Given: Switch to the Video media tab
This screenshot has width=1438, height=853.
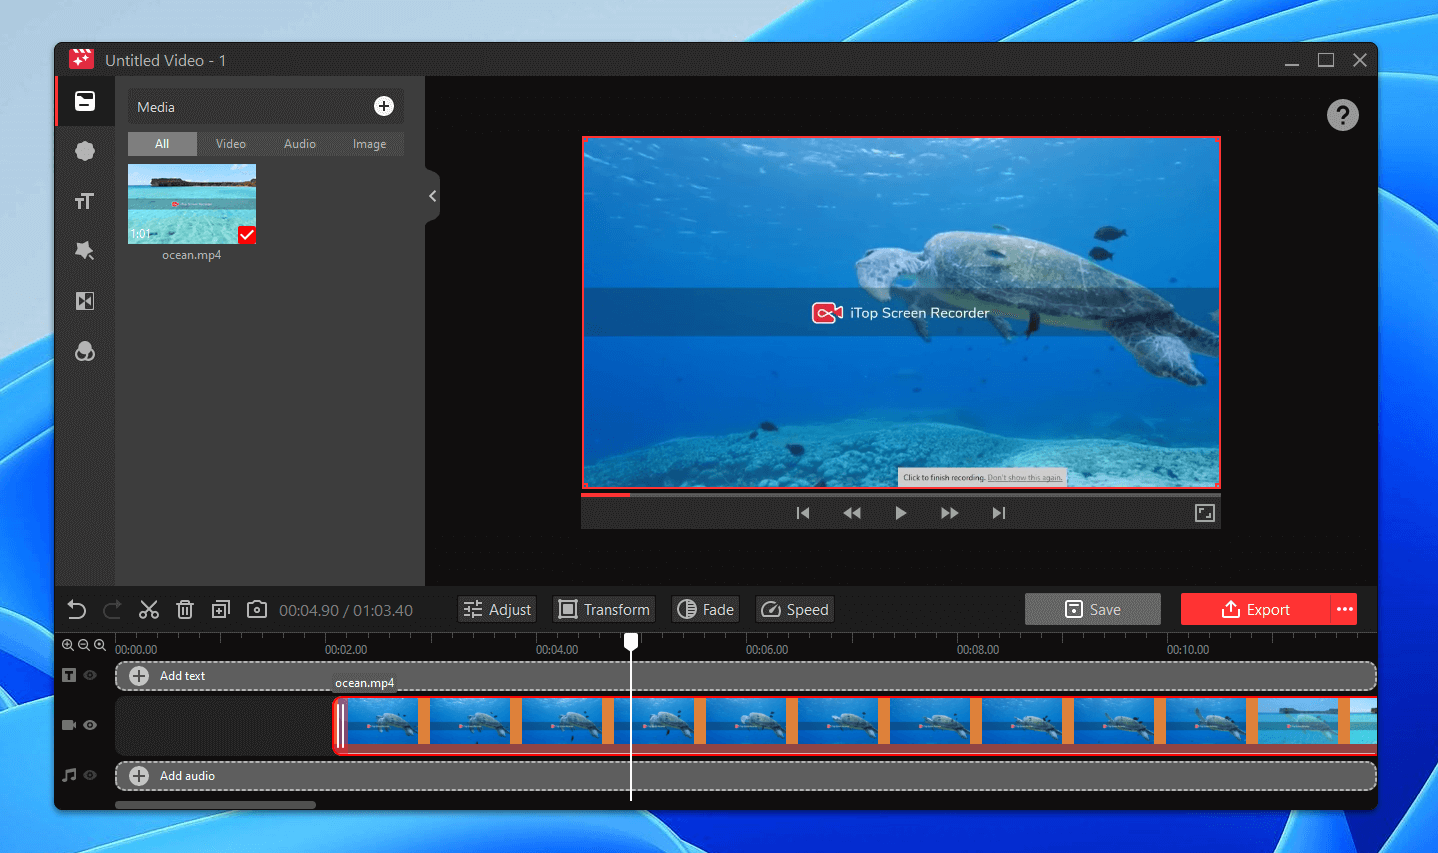Looking at the screenshot, I should (231, 144).
